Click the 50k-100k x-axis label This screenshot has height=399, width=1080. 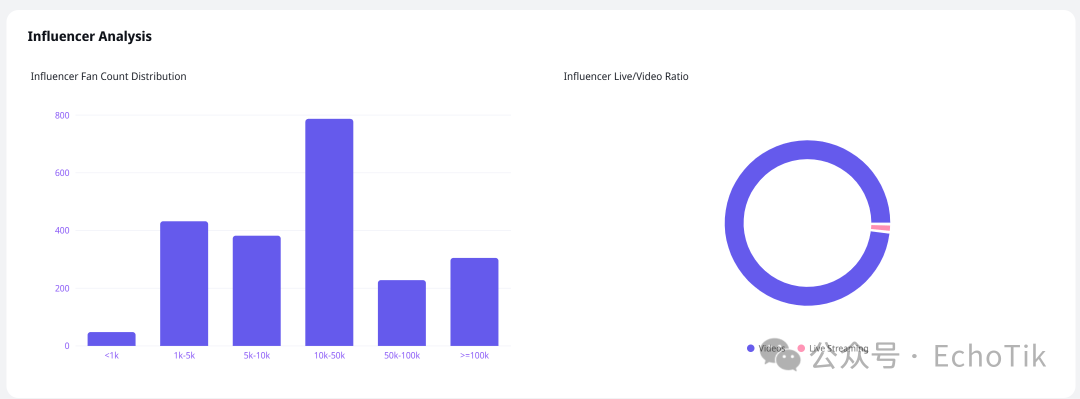[x=402, y=356]
